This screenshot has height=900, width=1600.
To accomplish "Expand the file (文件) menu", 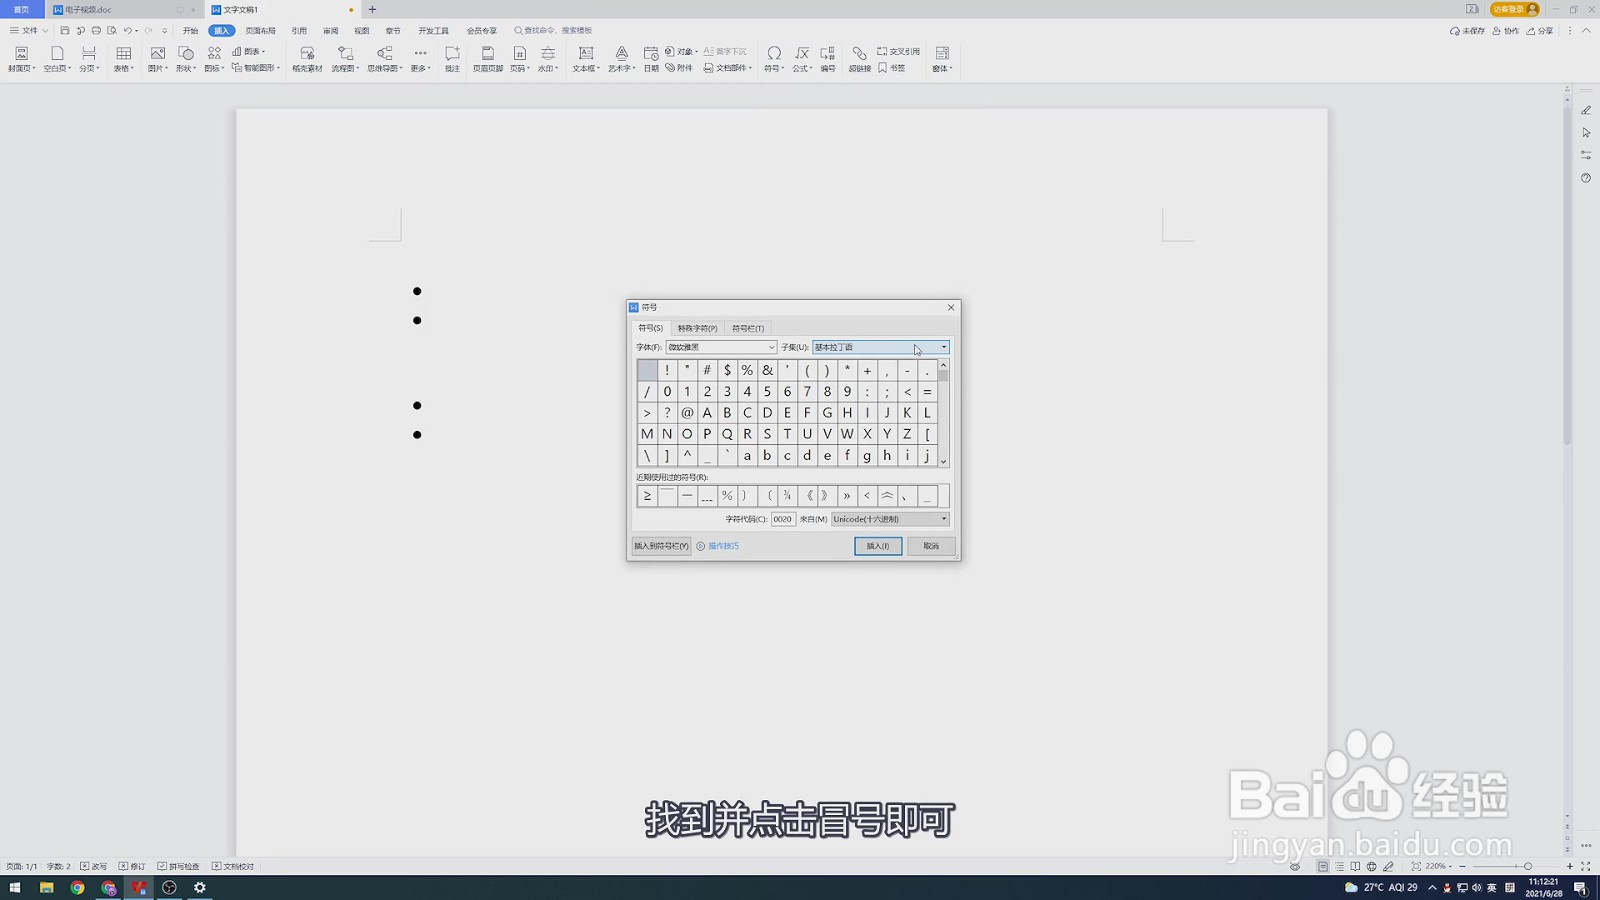I will (28, 31).
